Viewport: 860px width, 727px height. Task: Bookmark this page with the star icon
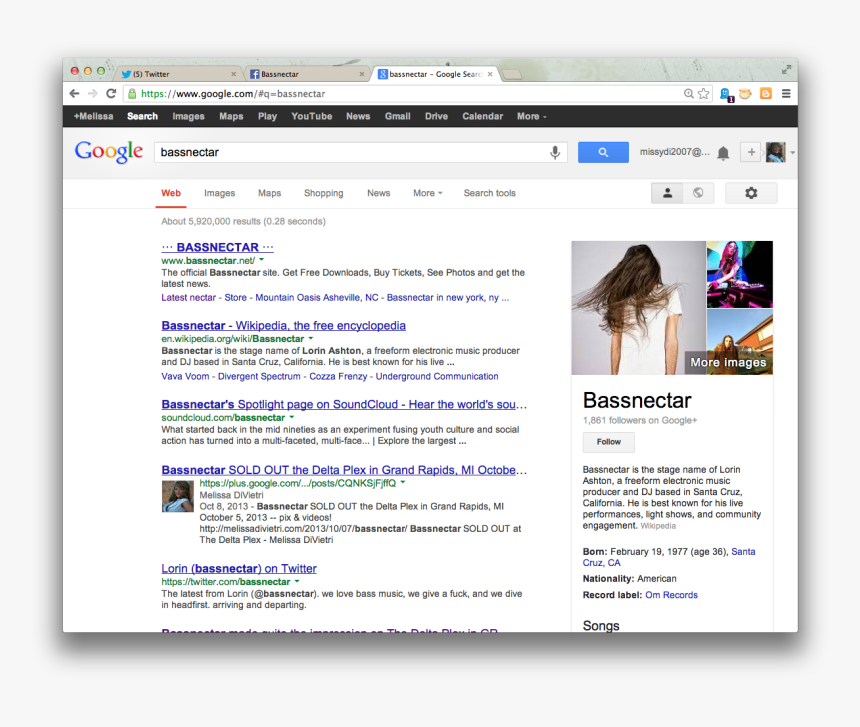704,94
